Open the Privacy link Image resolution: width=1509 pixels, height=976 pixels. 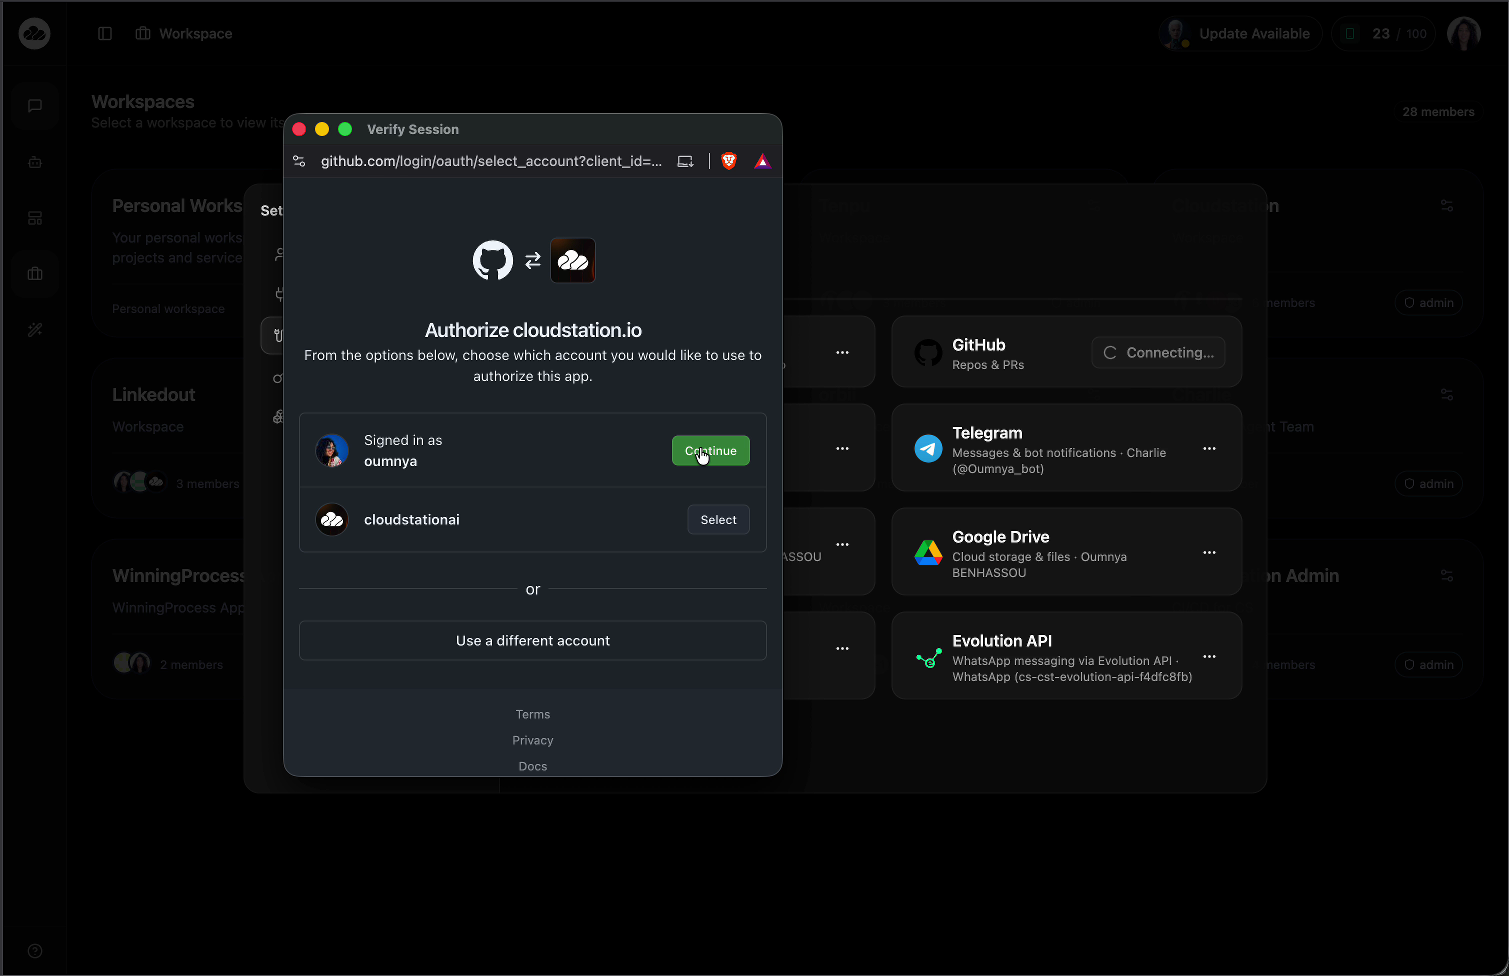[x=533, y=740]
